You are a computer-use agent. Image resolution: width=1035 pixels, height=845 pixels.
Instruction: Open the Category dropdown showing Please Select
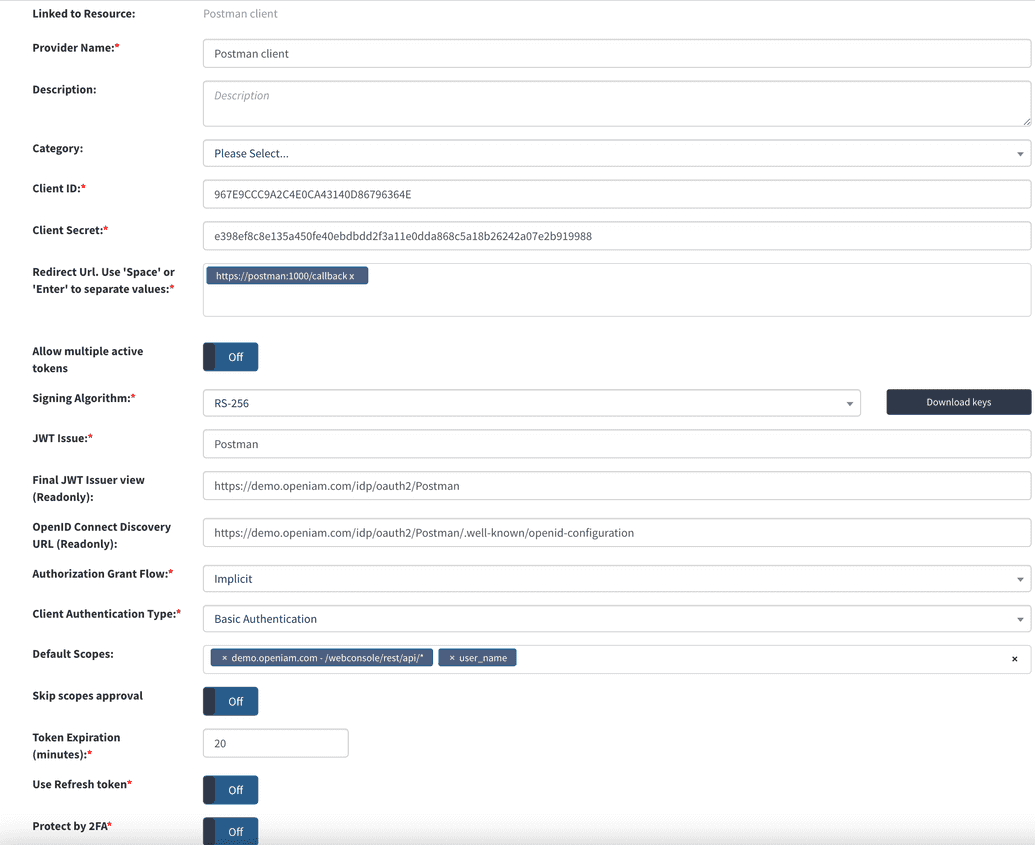click(617, 153)
